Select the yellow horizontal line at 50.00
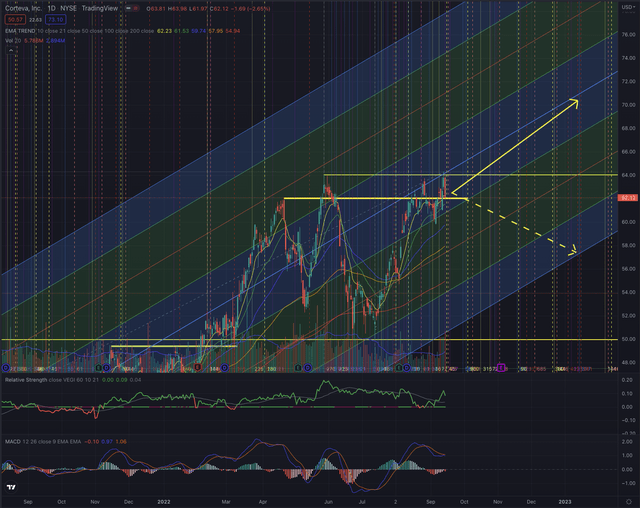This screenshot has height=508, width=640. pos(309,339)
